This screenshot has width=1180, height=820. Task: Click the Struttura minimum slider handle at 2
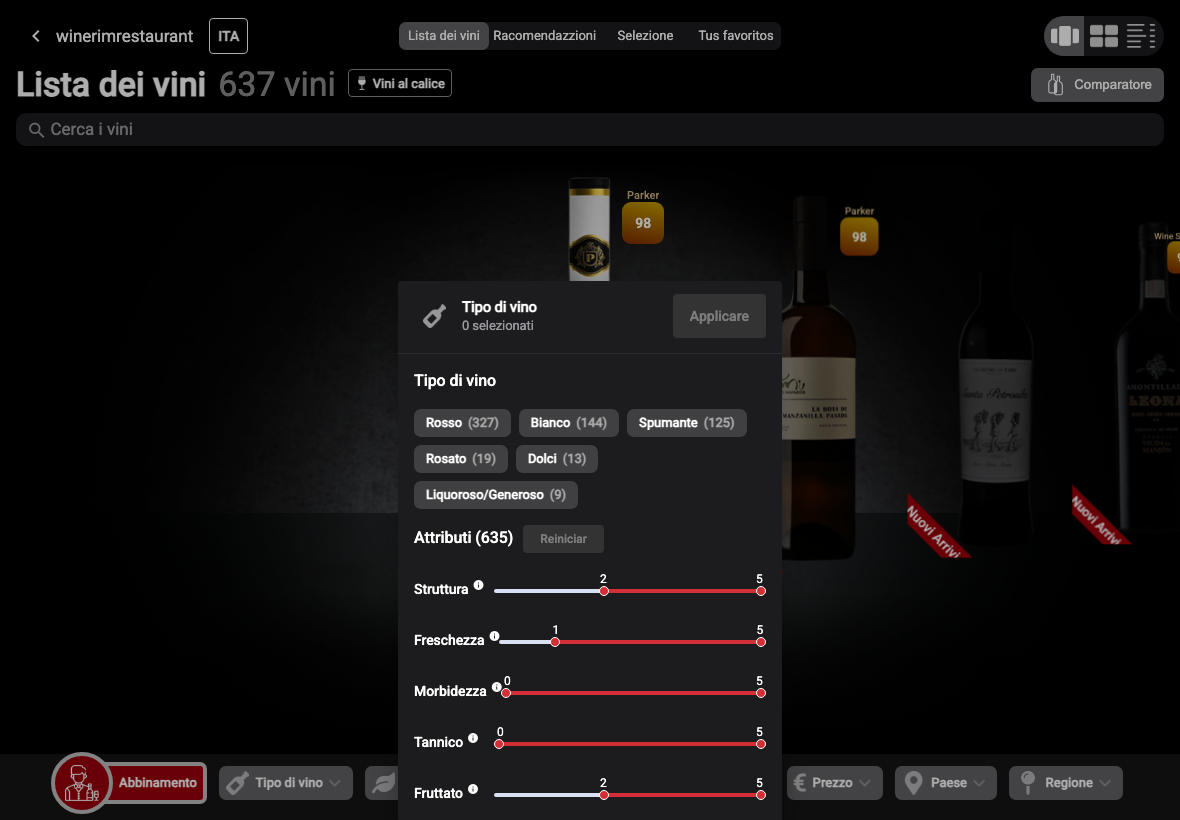[604, 591]
